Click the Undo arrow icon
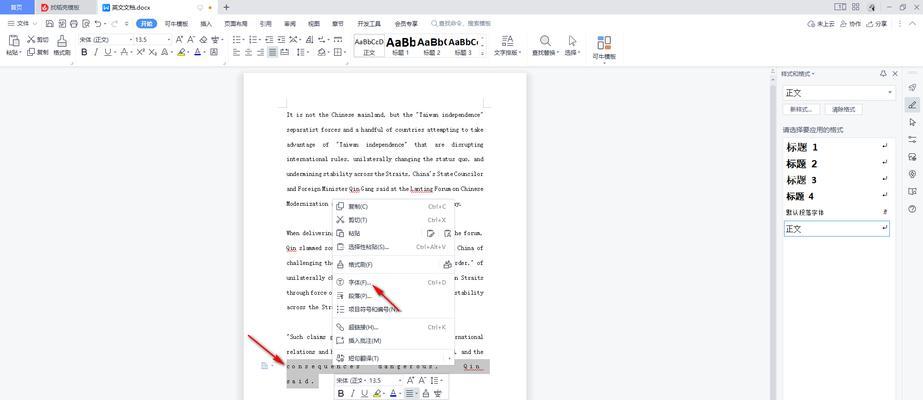923x400 pixels. tap(97, 24)
